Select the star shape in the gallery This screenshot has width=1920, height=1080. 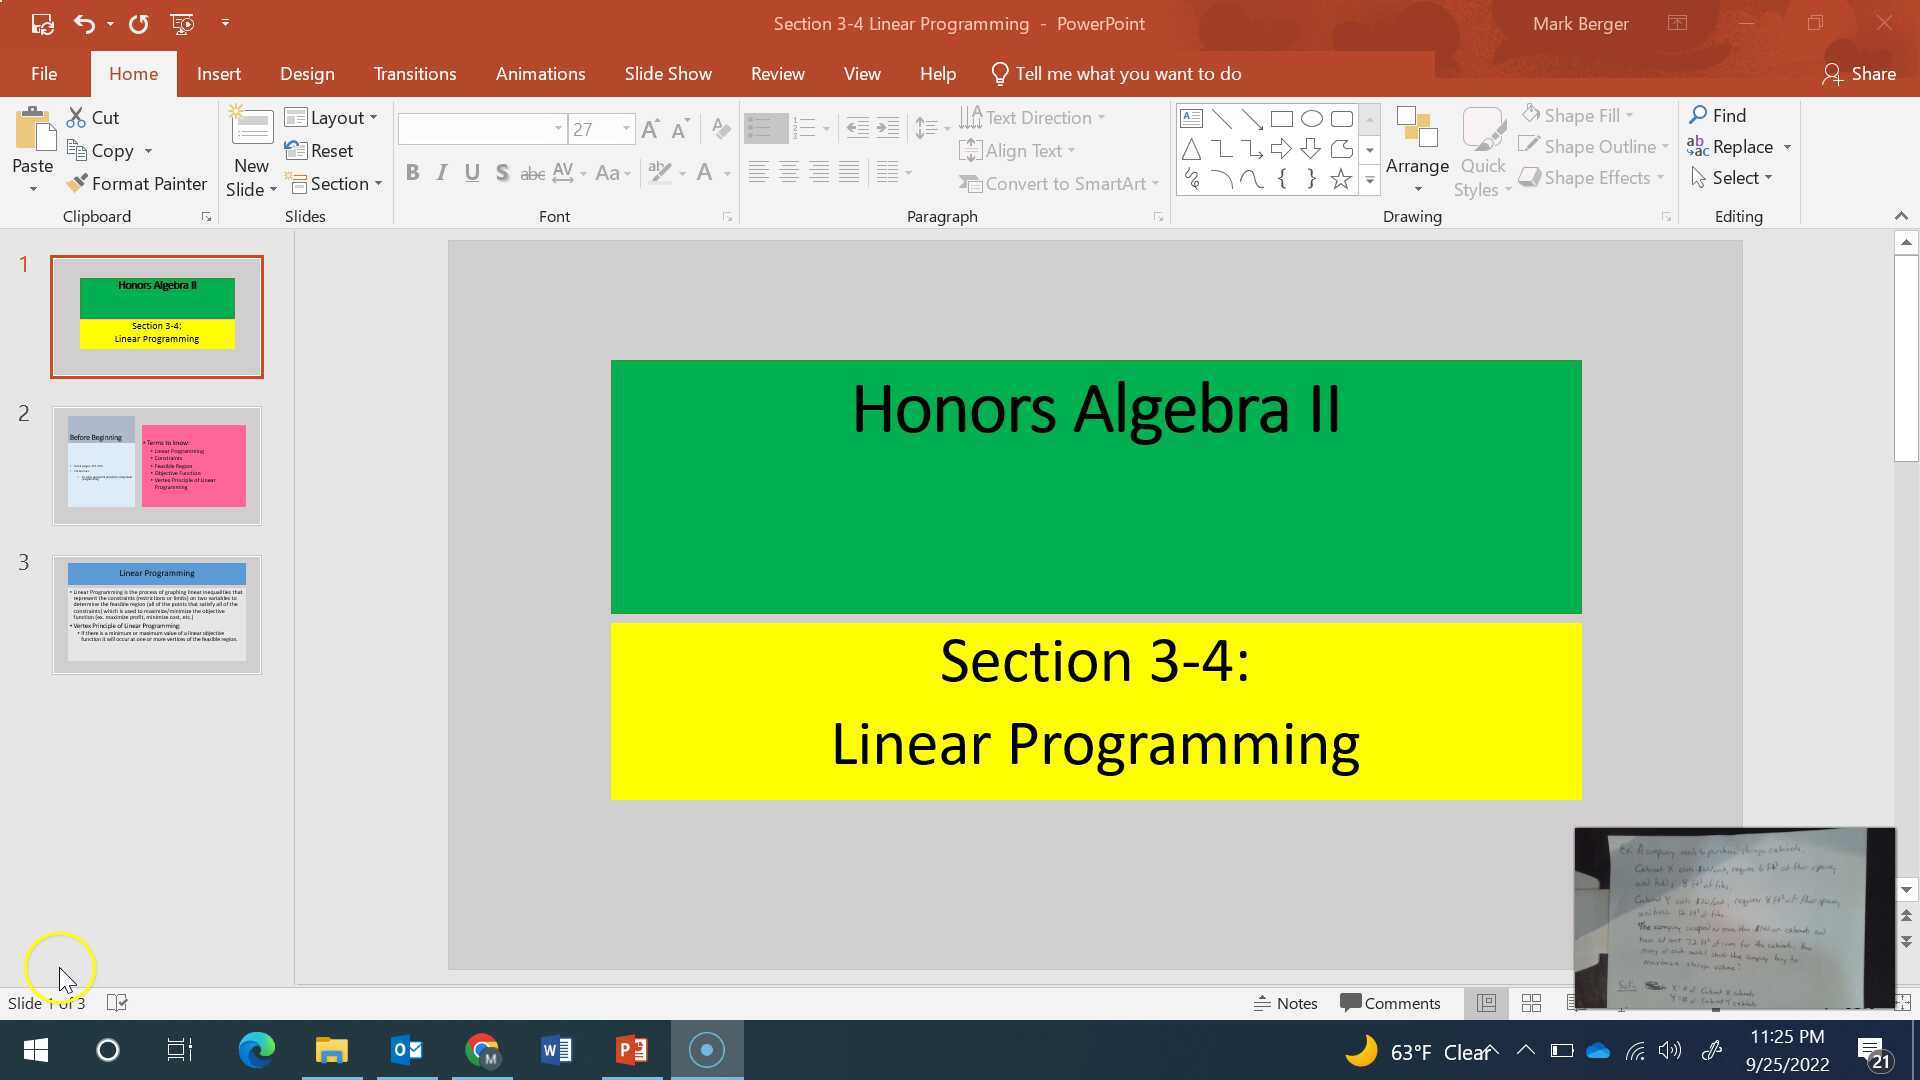pyautogui.click(x=1340, y=180)
